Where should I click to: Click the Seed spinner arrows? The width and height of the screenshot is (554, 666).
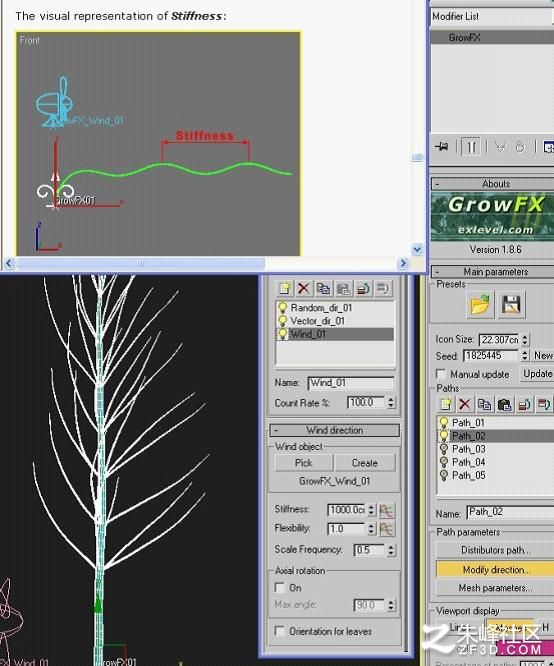coord(525,355)
